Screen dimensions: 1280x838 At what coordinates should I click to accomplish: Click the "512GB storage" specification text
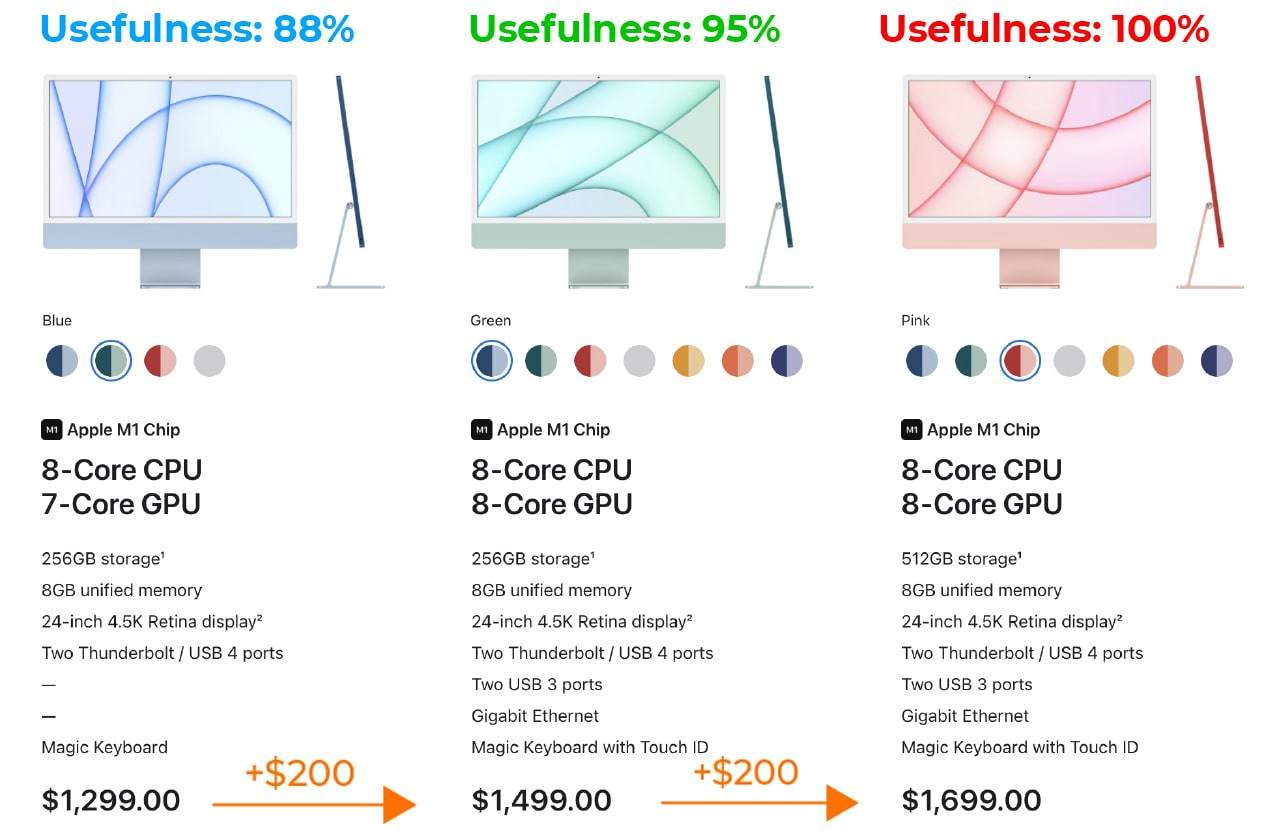point(961,558)
